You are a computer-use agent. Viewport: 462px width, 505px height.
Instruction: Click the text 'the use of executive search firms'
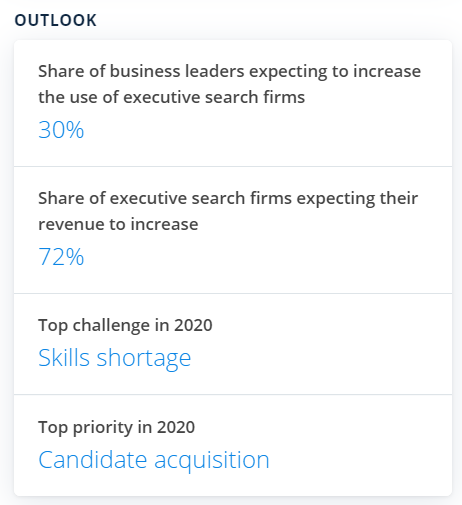pyautogui.click(x=172, y=97)
